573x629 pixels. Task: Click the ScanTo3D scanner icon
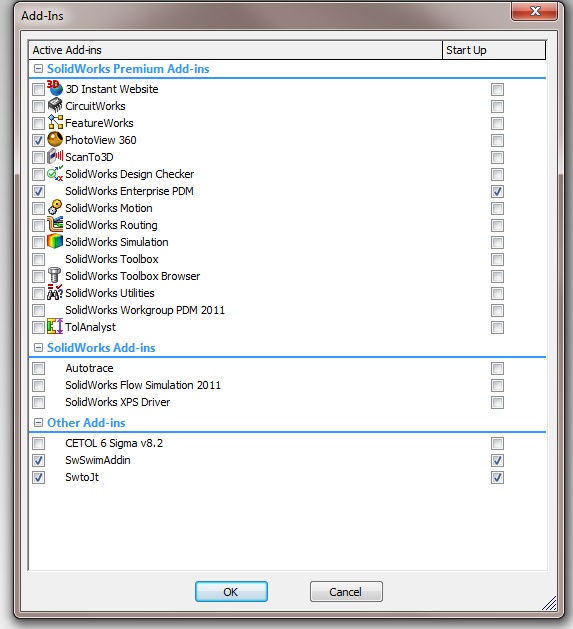(55, 156)
